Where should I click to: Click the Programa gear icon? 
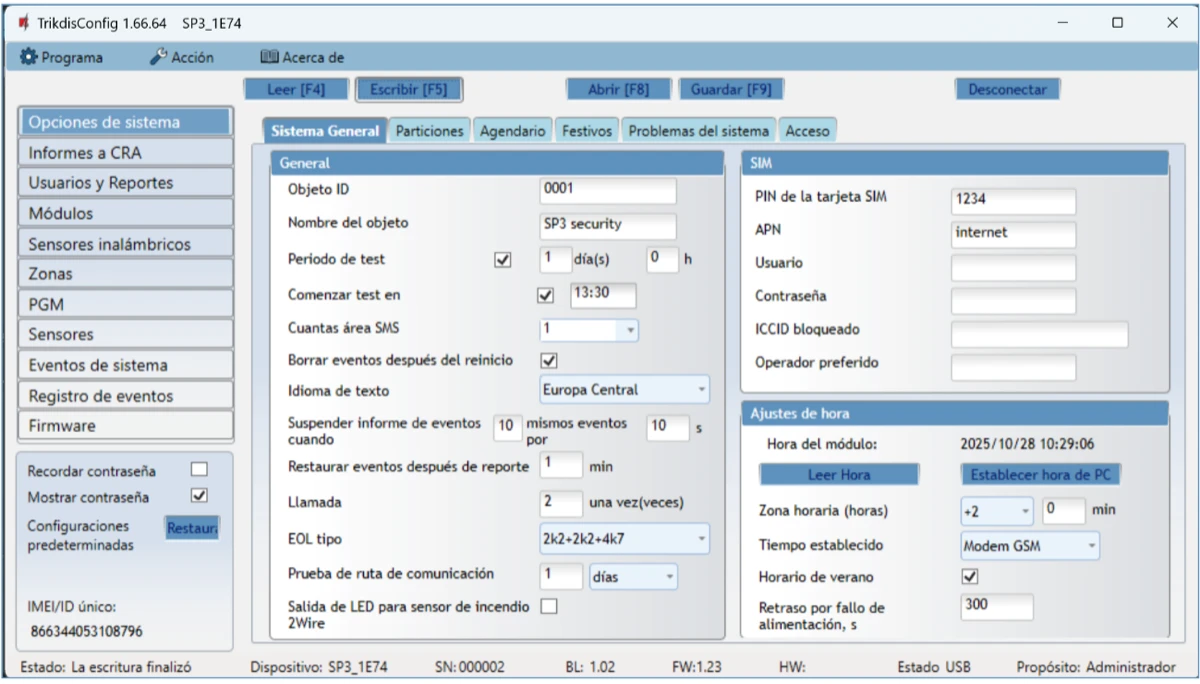point(28,58)
